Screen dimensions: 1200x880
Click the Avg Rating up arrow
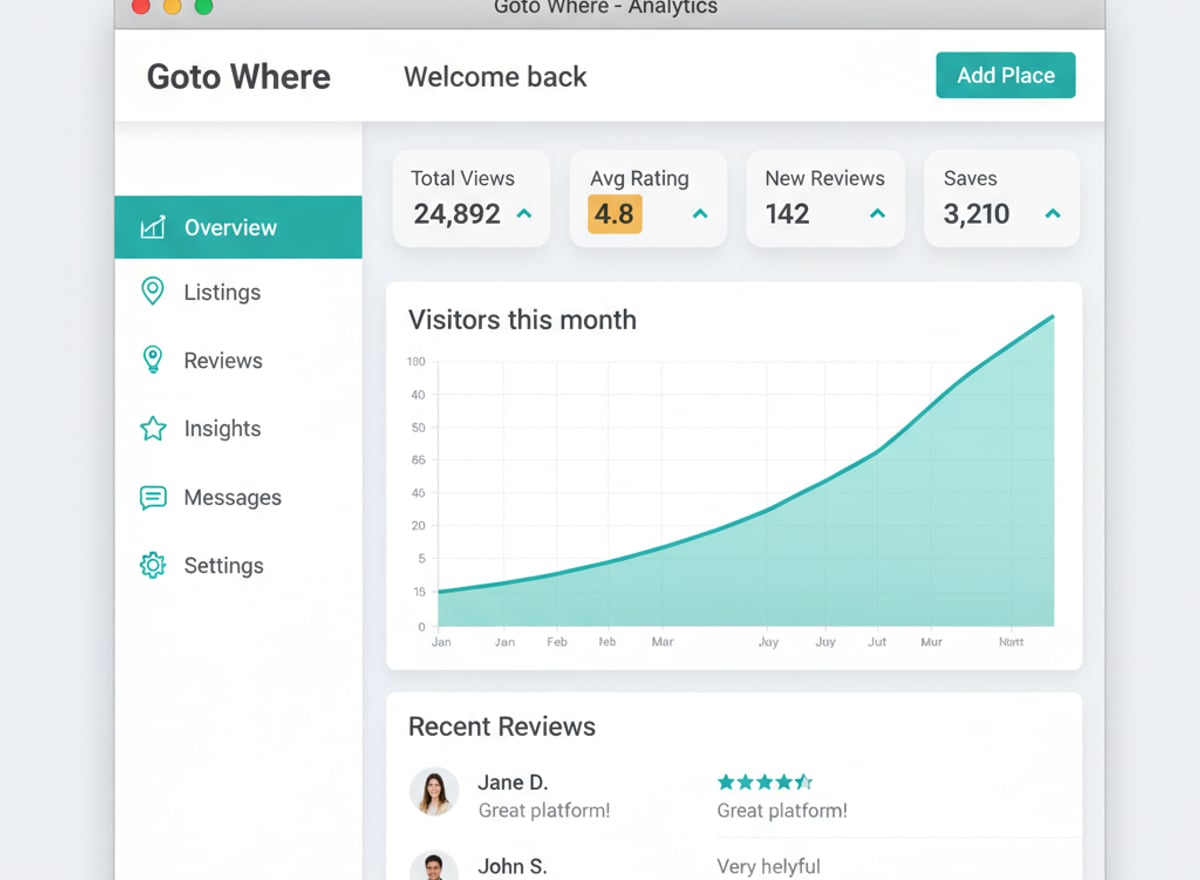tap(700, 214)
